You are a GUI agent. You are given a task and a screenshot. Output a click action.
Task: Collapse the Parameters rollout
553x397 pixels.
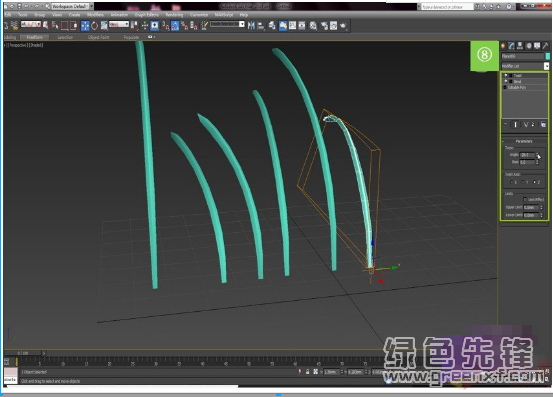[524, 141]
